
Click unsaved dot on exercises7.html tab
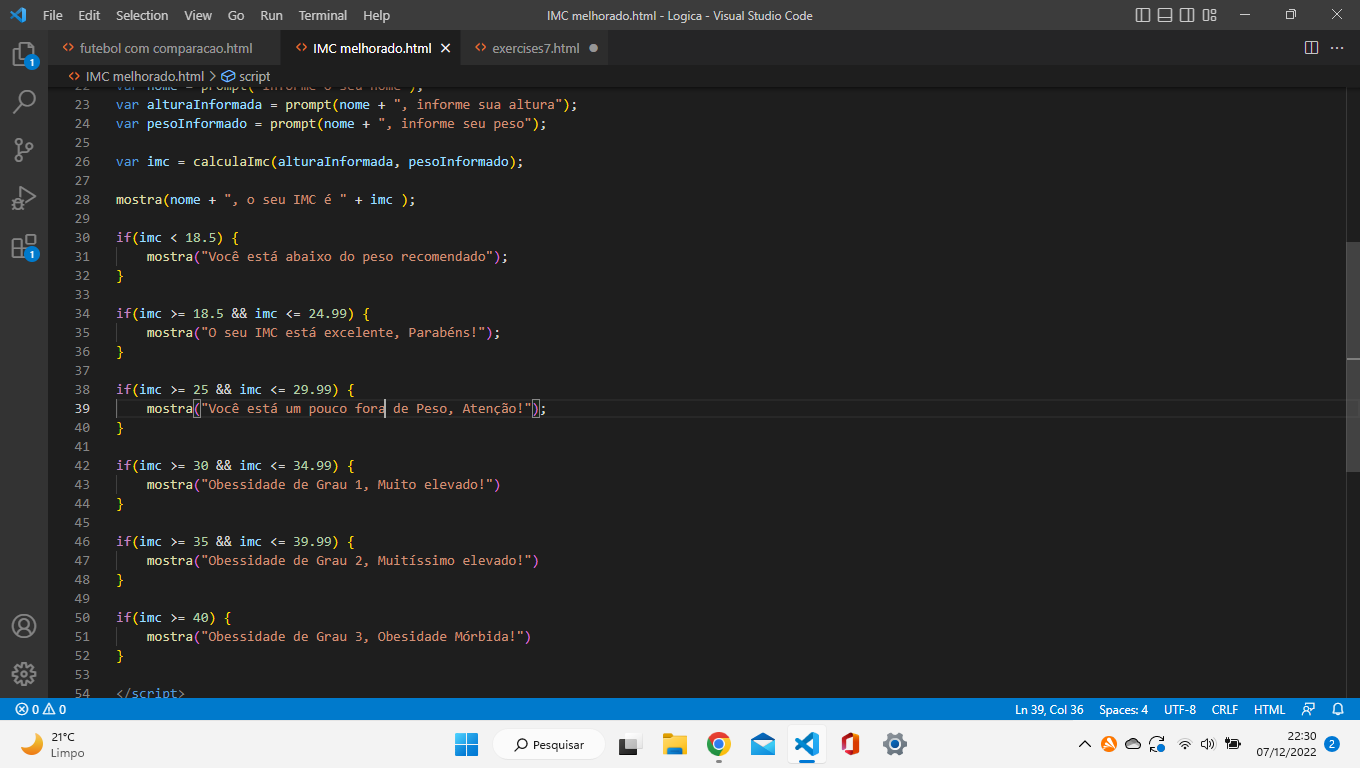594,48
